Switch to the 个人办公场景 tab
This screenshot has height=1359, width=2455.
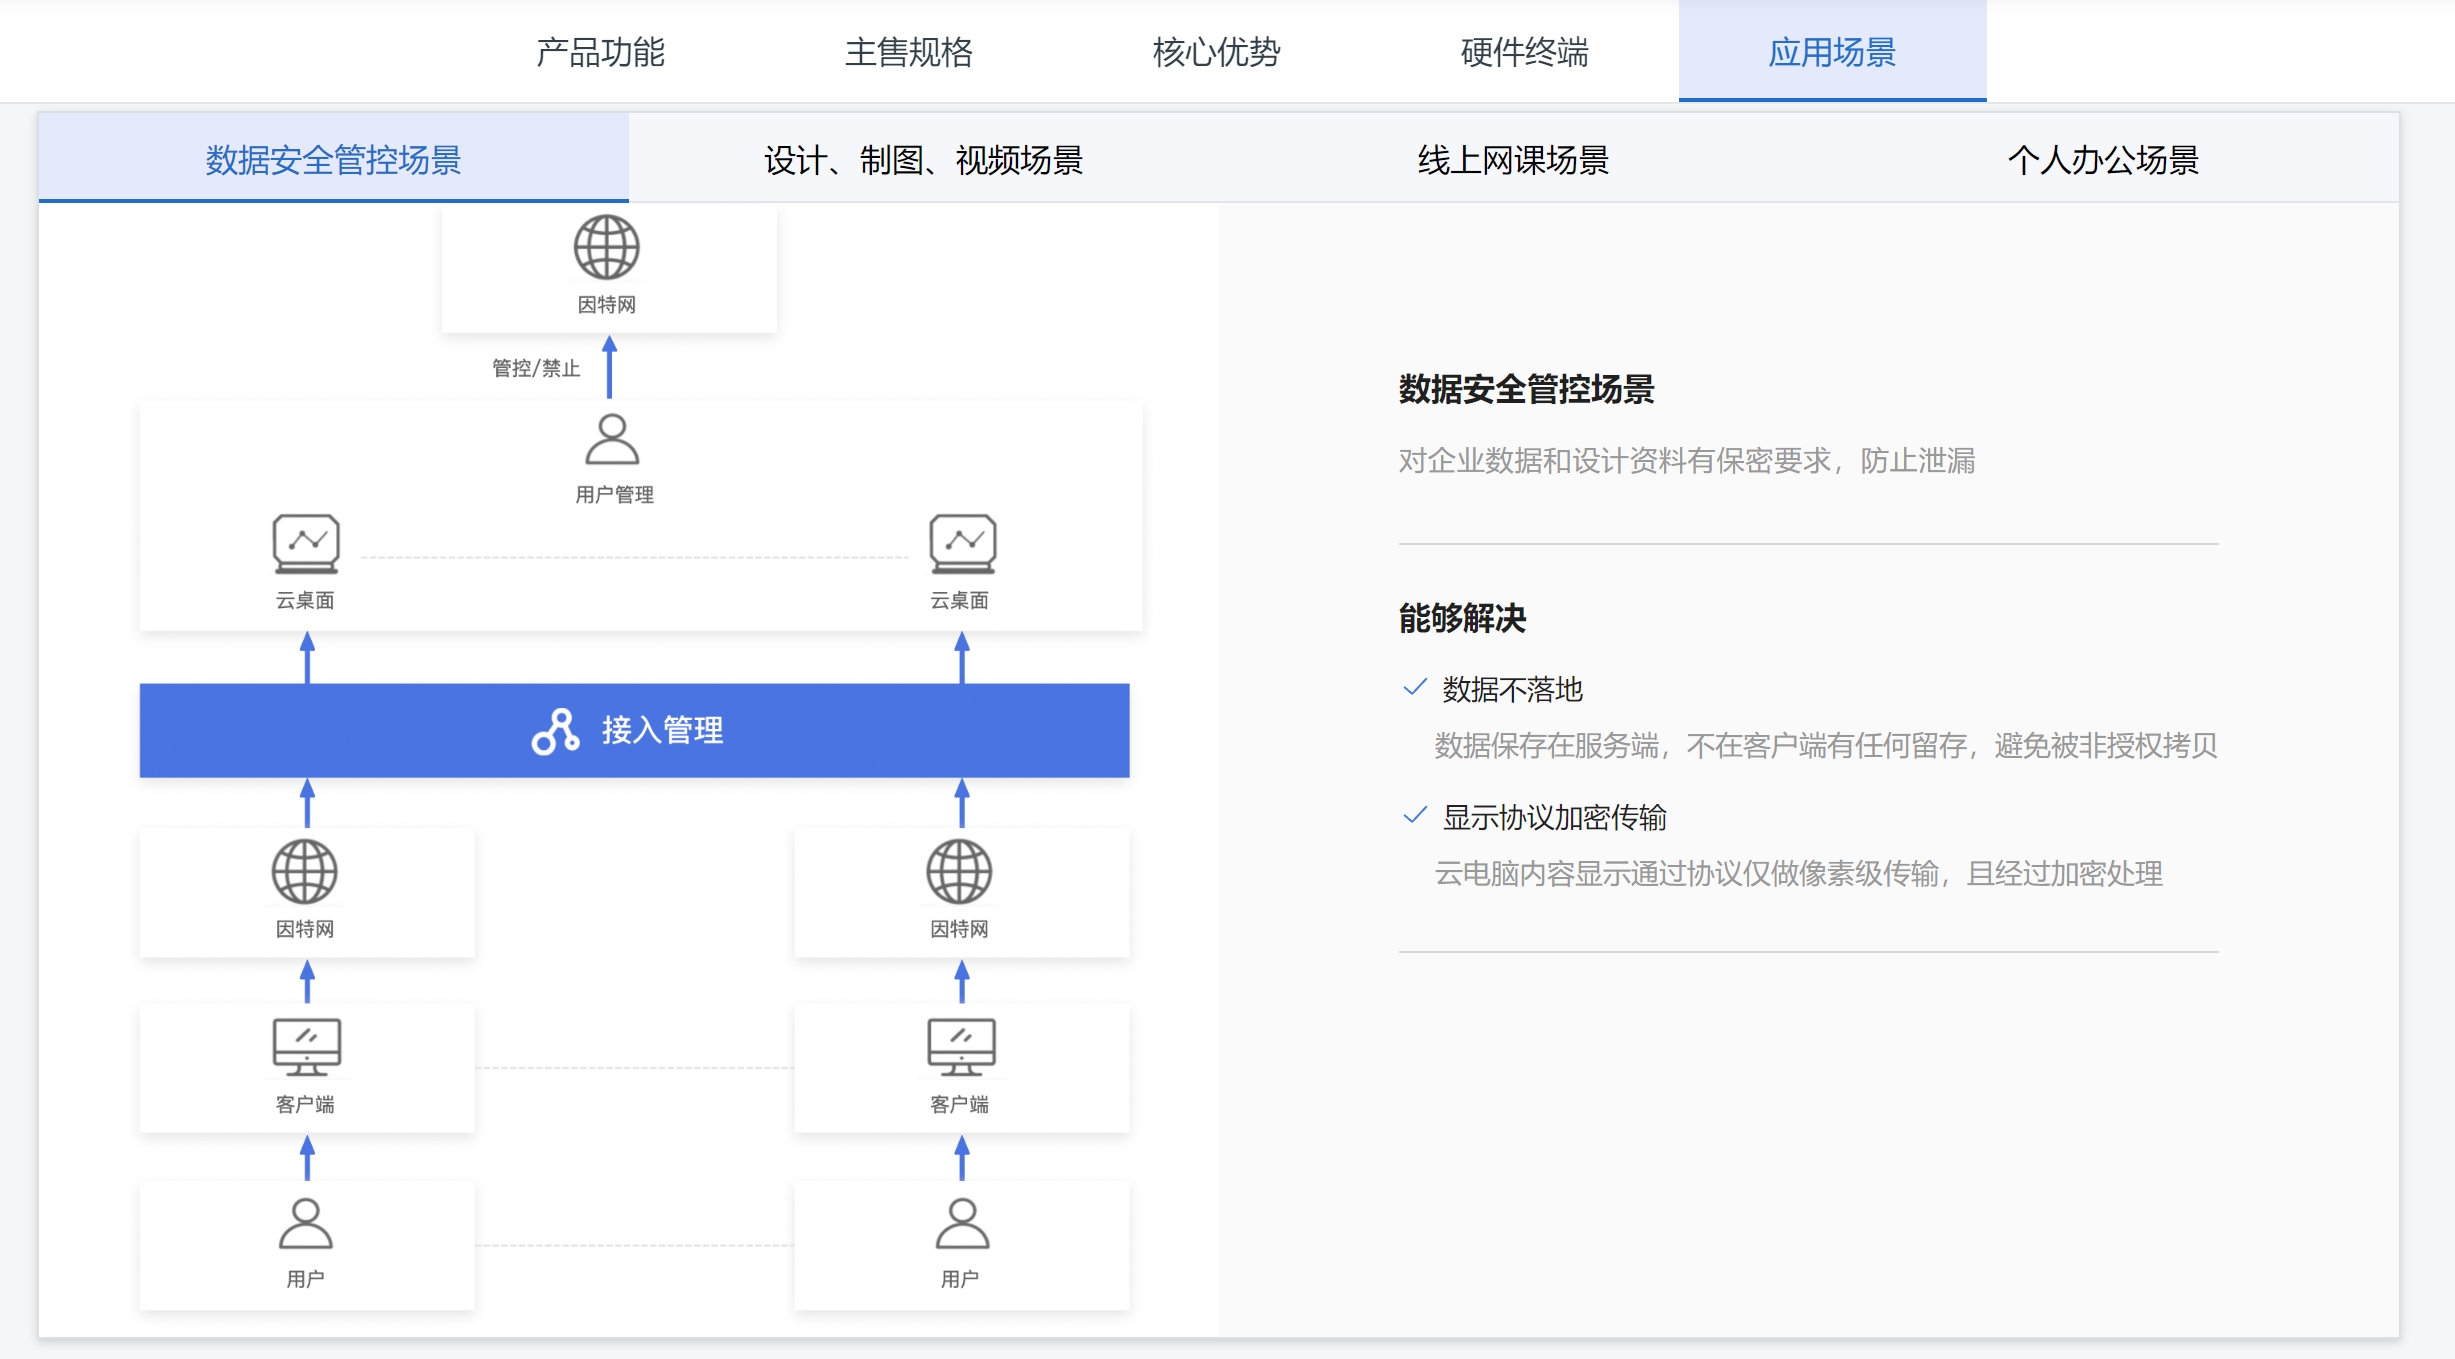(x=2103, y=159)
